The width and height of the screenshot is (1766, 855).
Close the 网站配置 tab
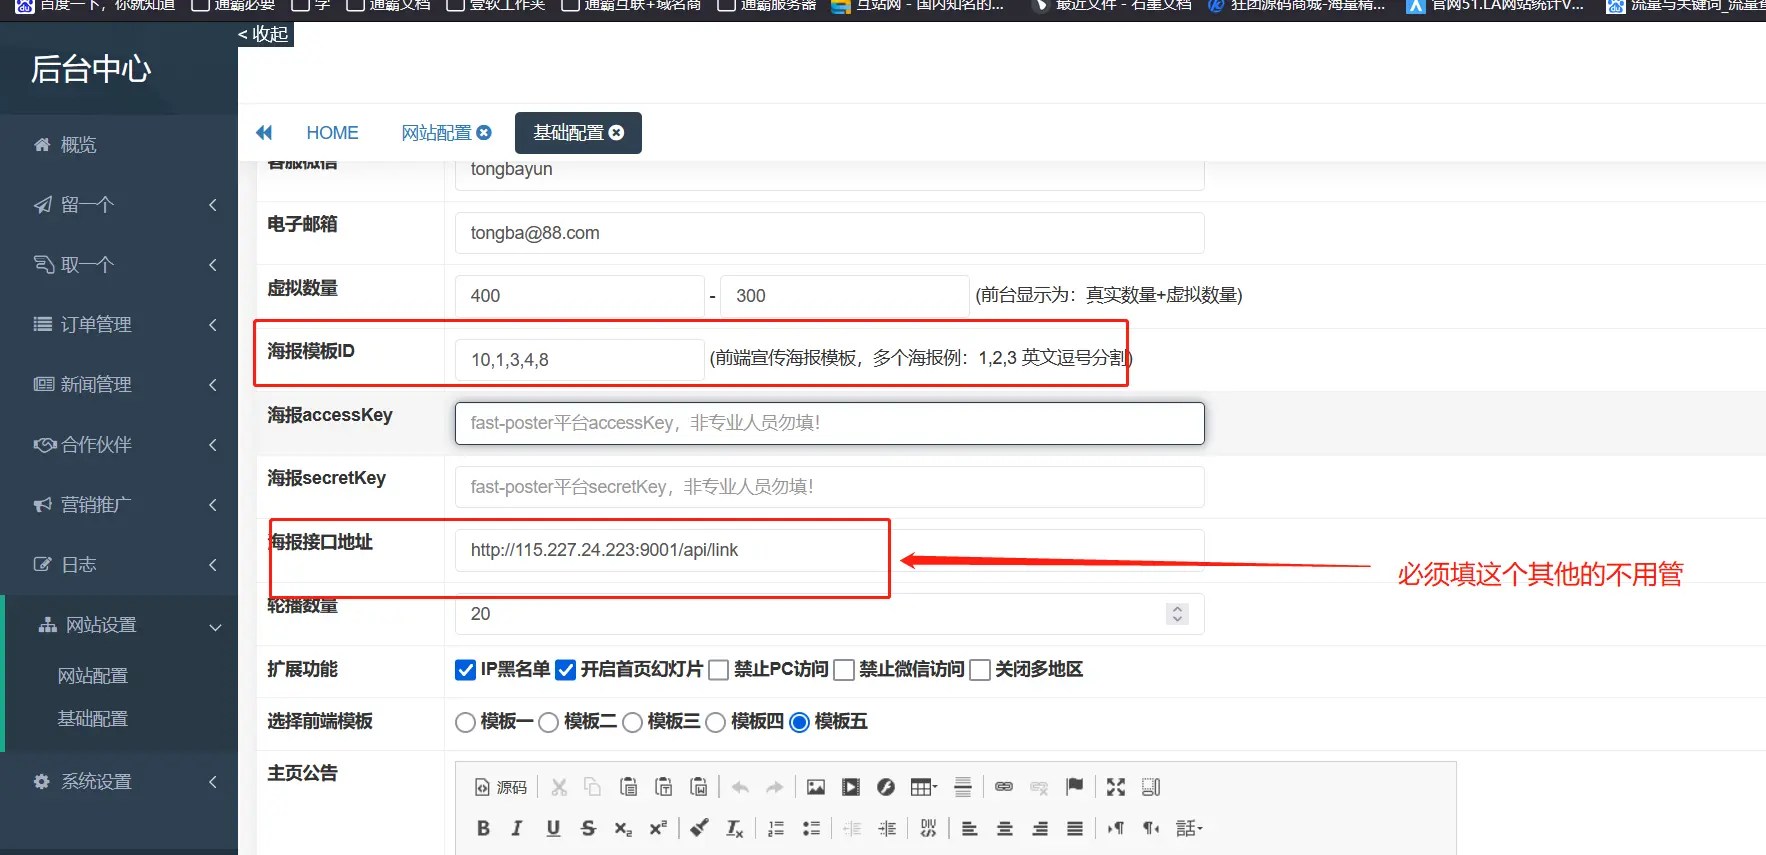(484, 133)
